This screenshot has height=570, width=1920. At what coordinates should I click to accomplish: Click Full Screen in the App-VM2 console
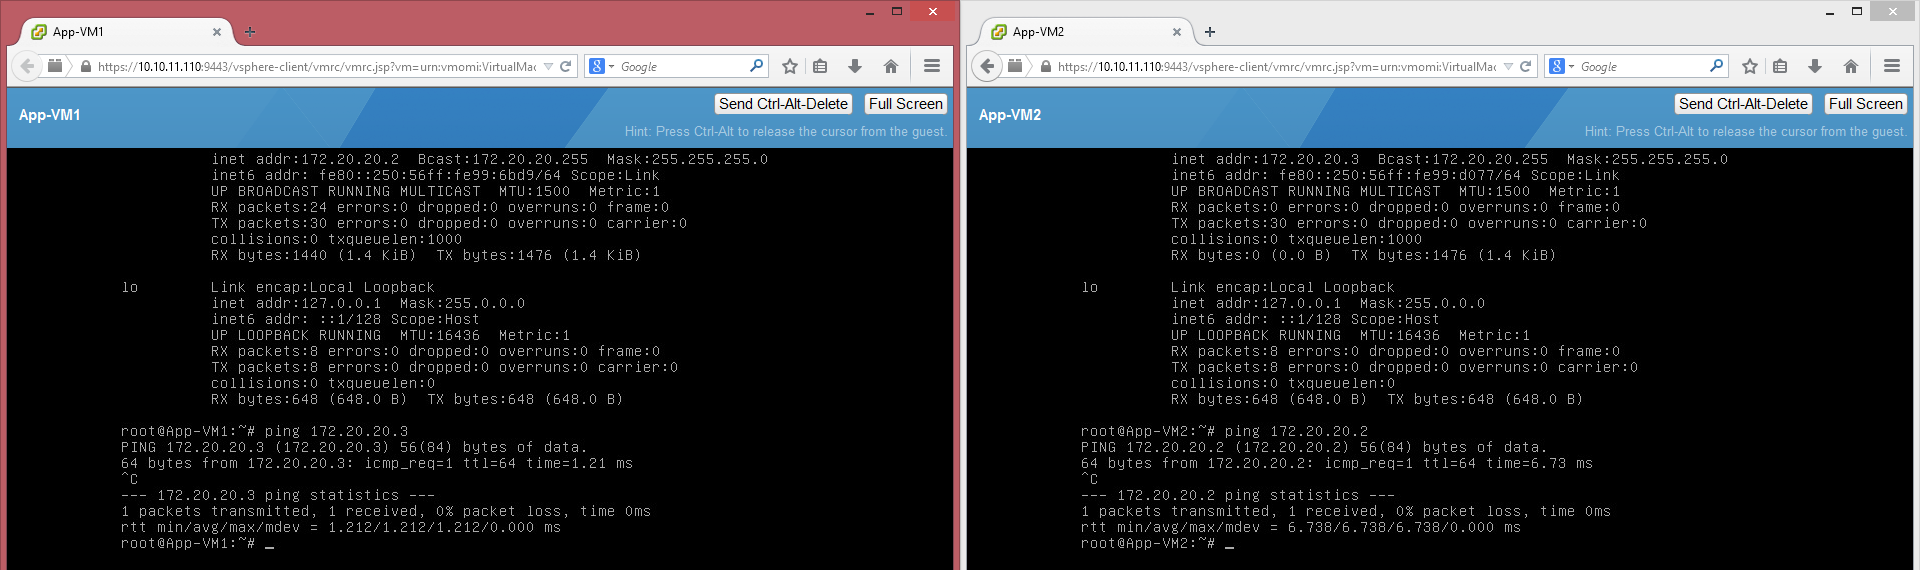pyautogui.click(x=1865, y=104)
